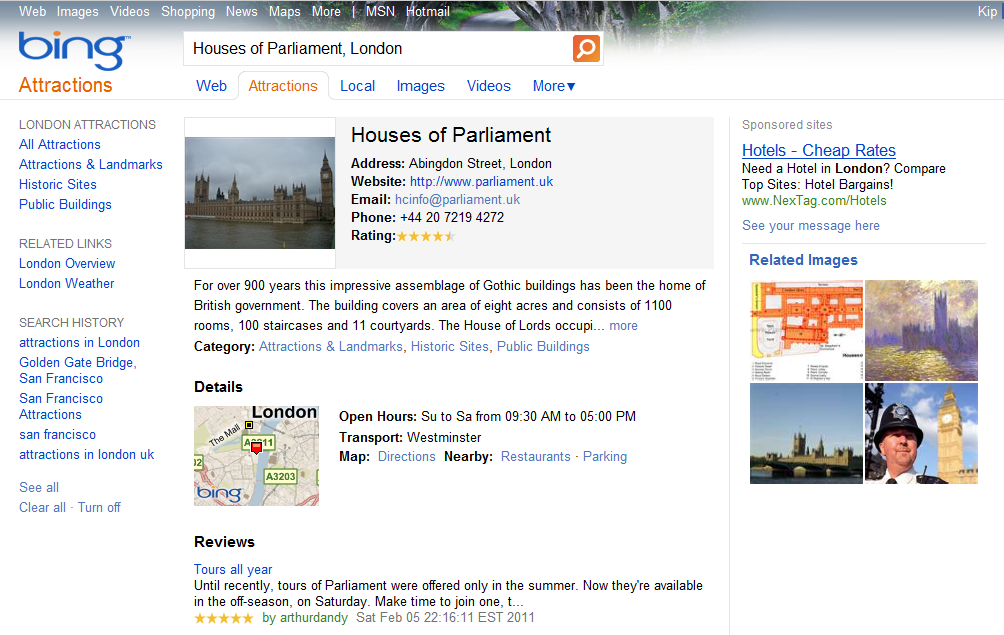Open Public Buildings category link

(543, 347)
